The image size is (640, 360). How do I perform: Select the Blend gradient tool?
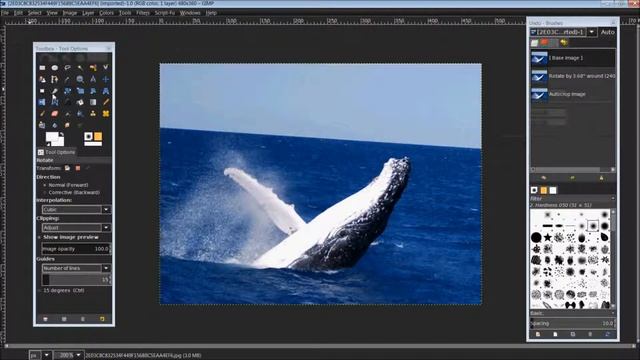click(x=93, y=102)
